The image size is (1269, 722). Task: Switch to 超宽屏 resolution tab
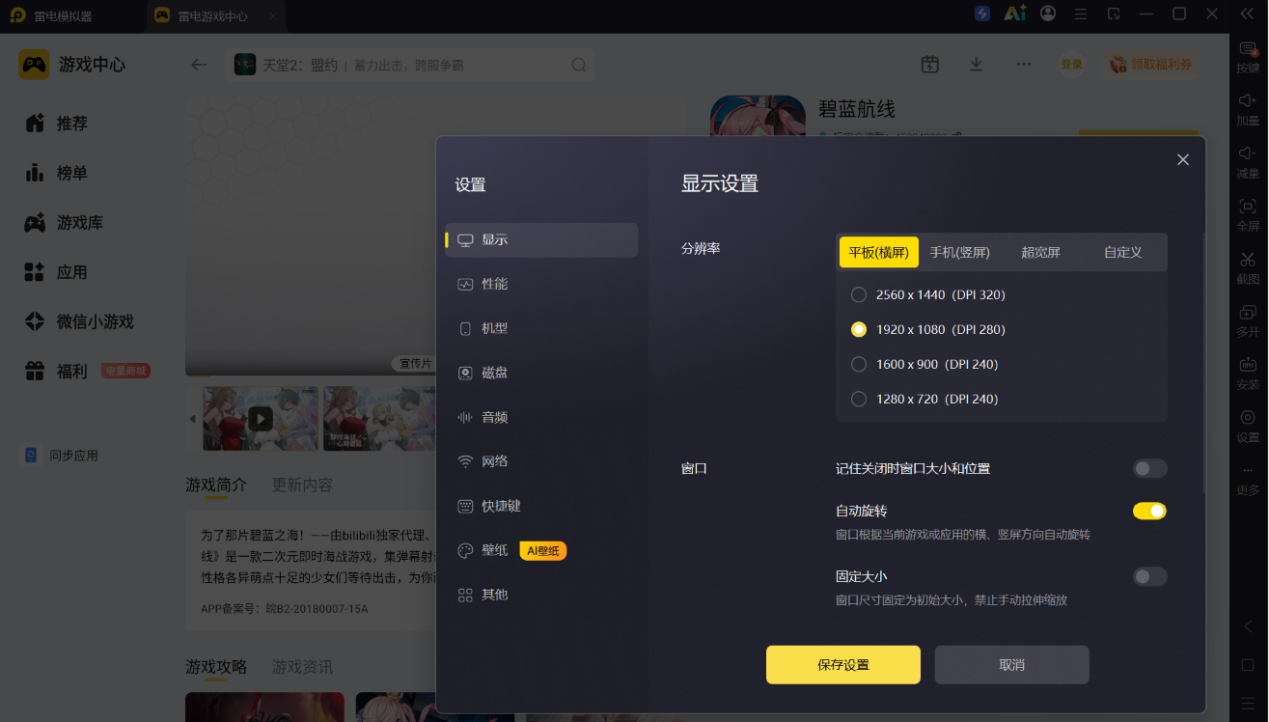(1041, 252)
